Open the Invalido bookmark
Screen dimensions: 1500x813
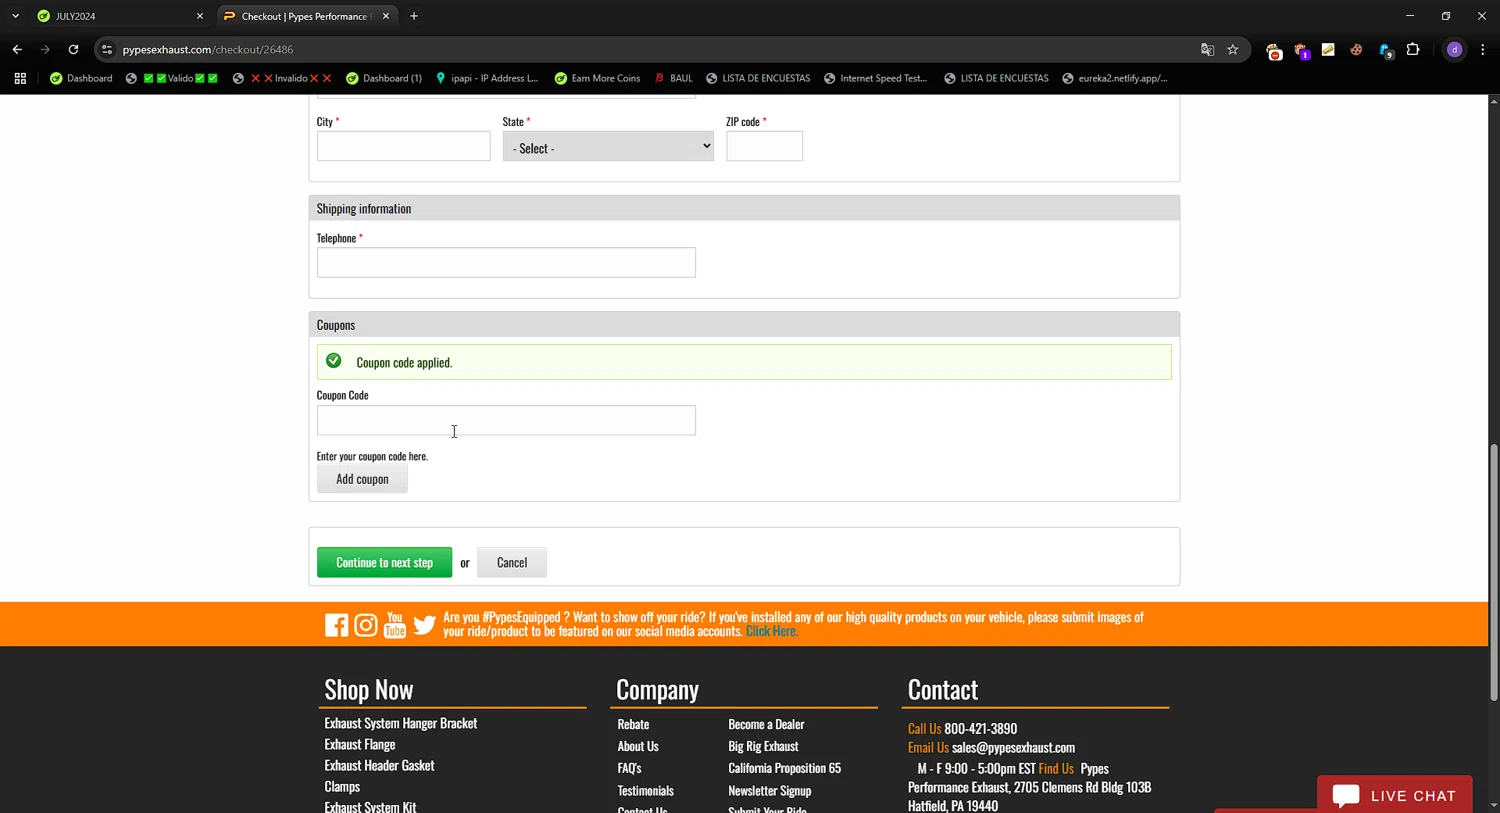pos(282,78)
